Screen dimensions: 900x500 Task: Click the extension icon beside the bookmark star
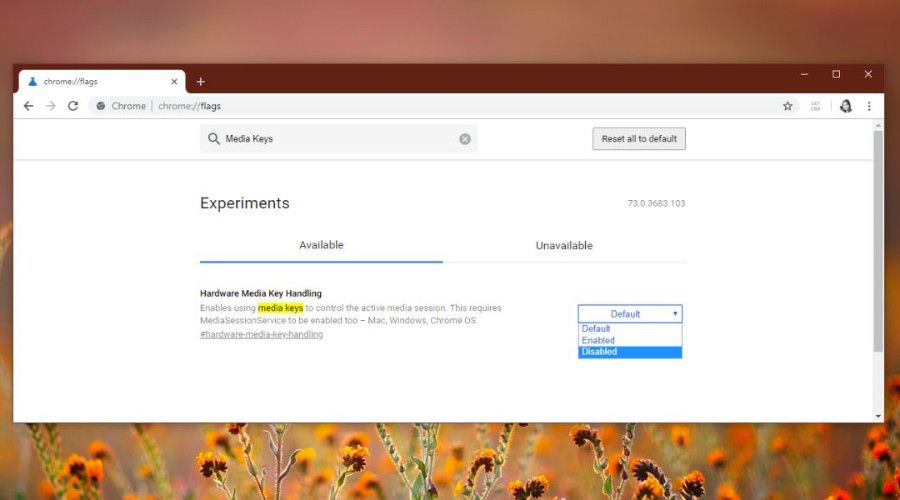click(816, 106)
